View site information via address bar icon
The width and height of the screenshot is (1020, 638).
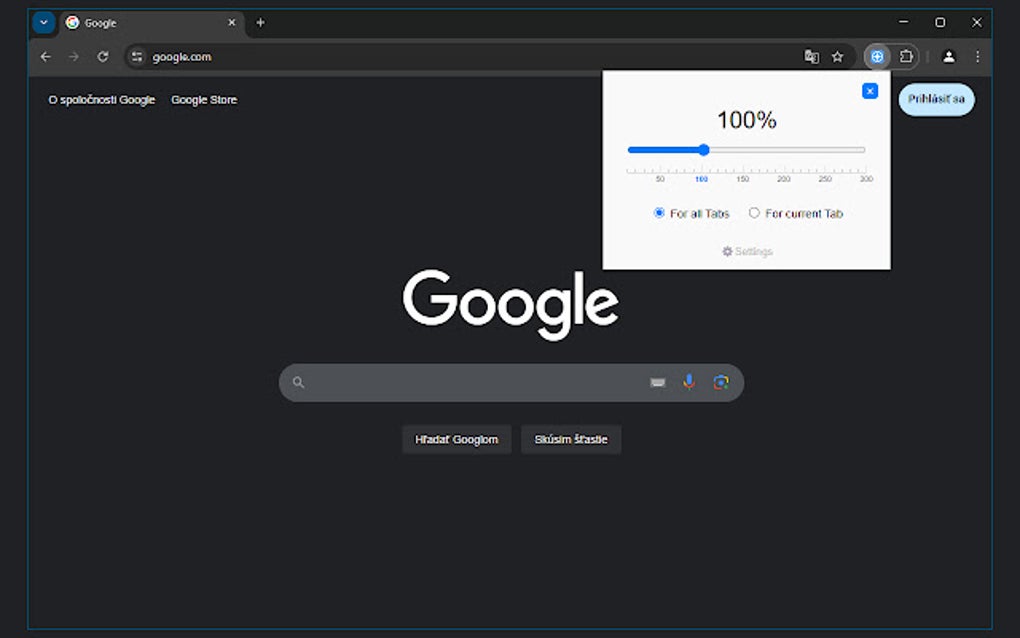[136, 56]
